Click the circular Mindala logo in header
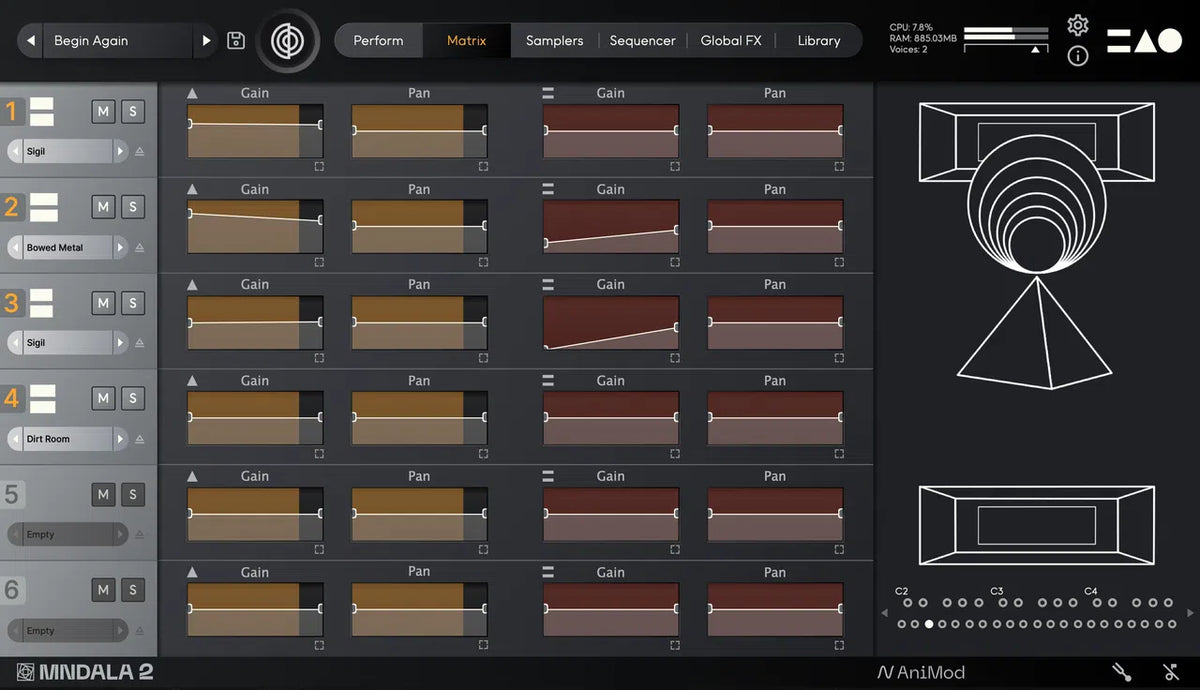Image resolution: width=1200 pixels, height=690 pixels. [x=288, y=41]
